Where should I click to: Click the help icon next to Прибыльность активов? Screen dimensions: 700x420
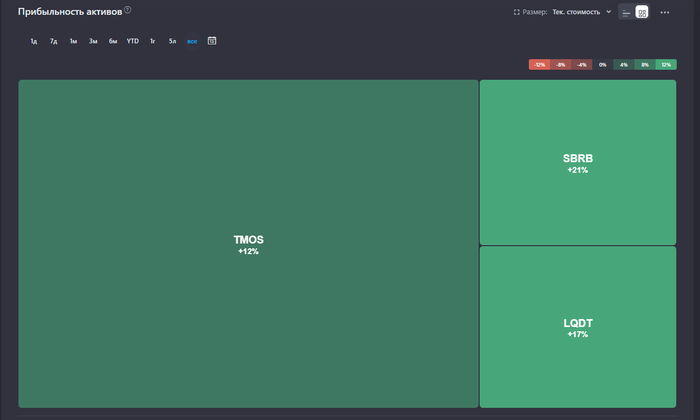128,10
